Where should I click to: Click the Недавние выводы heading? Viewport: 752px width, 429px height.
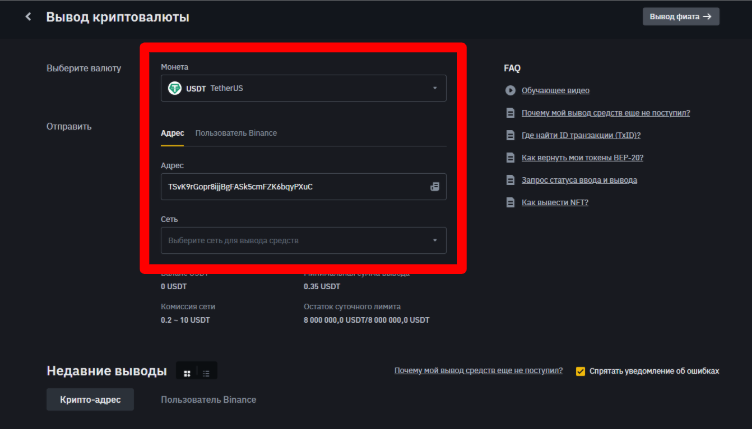(106, 371)
